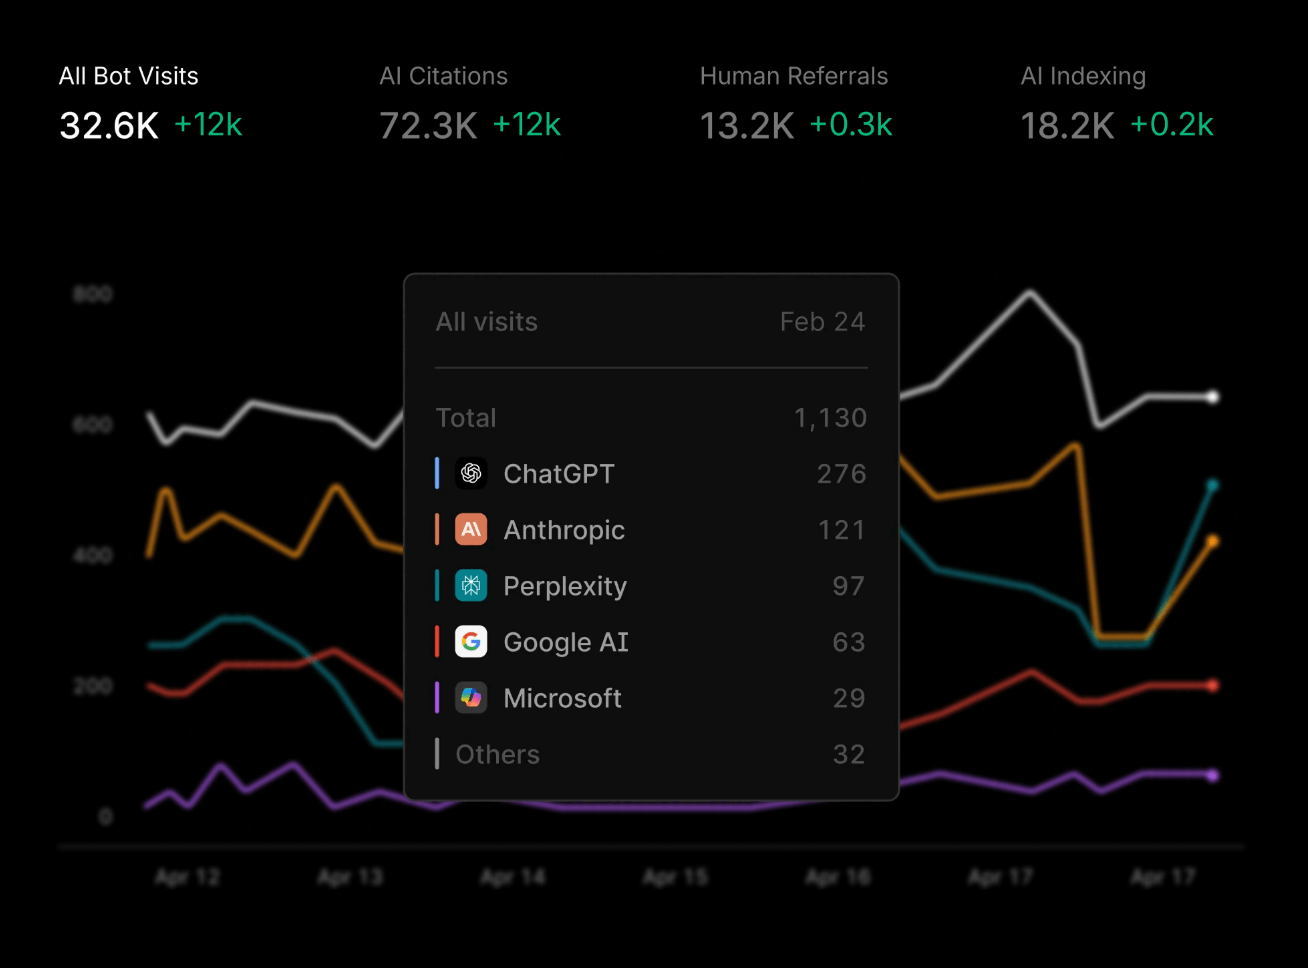Click the 0 y-axis label
Viewport: 1308px width, 968px height.
(105, 817)
